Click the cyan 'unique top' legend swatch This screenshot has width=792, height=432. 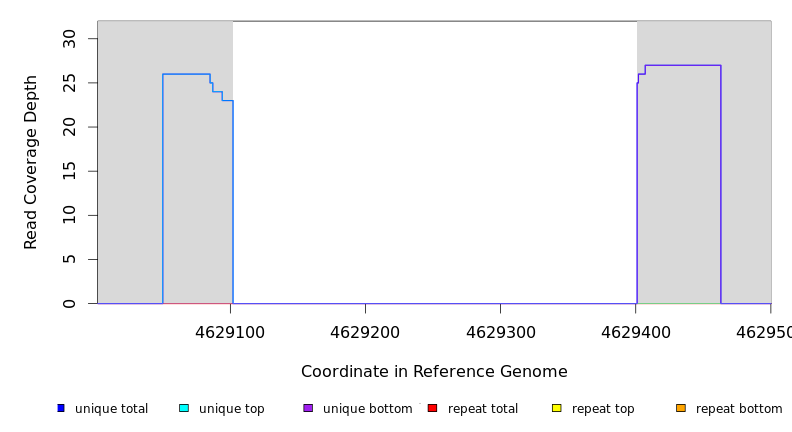(x=184, y=408)
